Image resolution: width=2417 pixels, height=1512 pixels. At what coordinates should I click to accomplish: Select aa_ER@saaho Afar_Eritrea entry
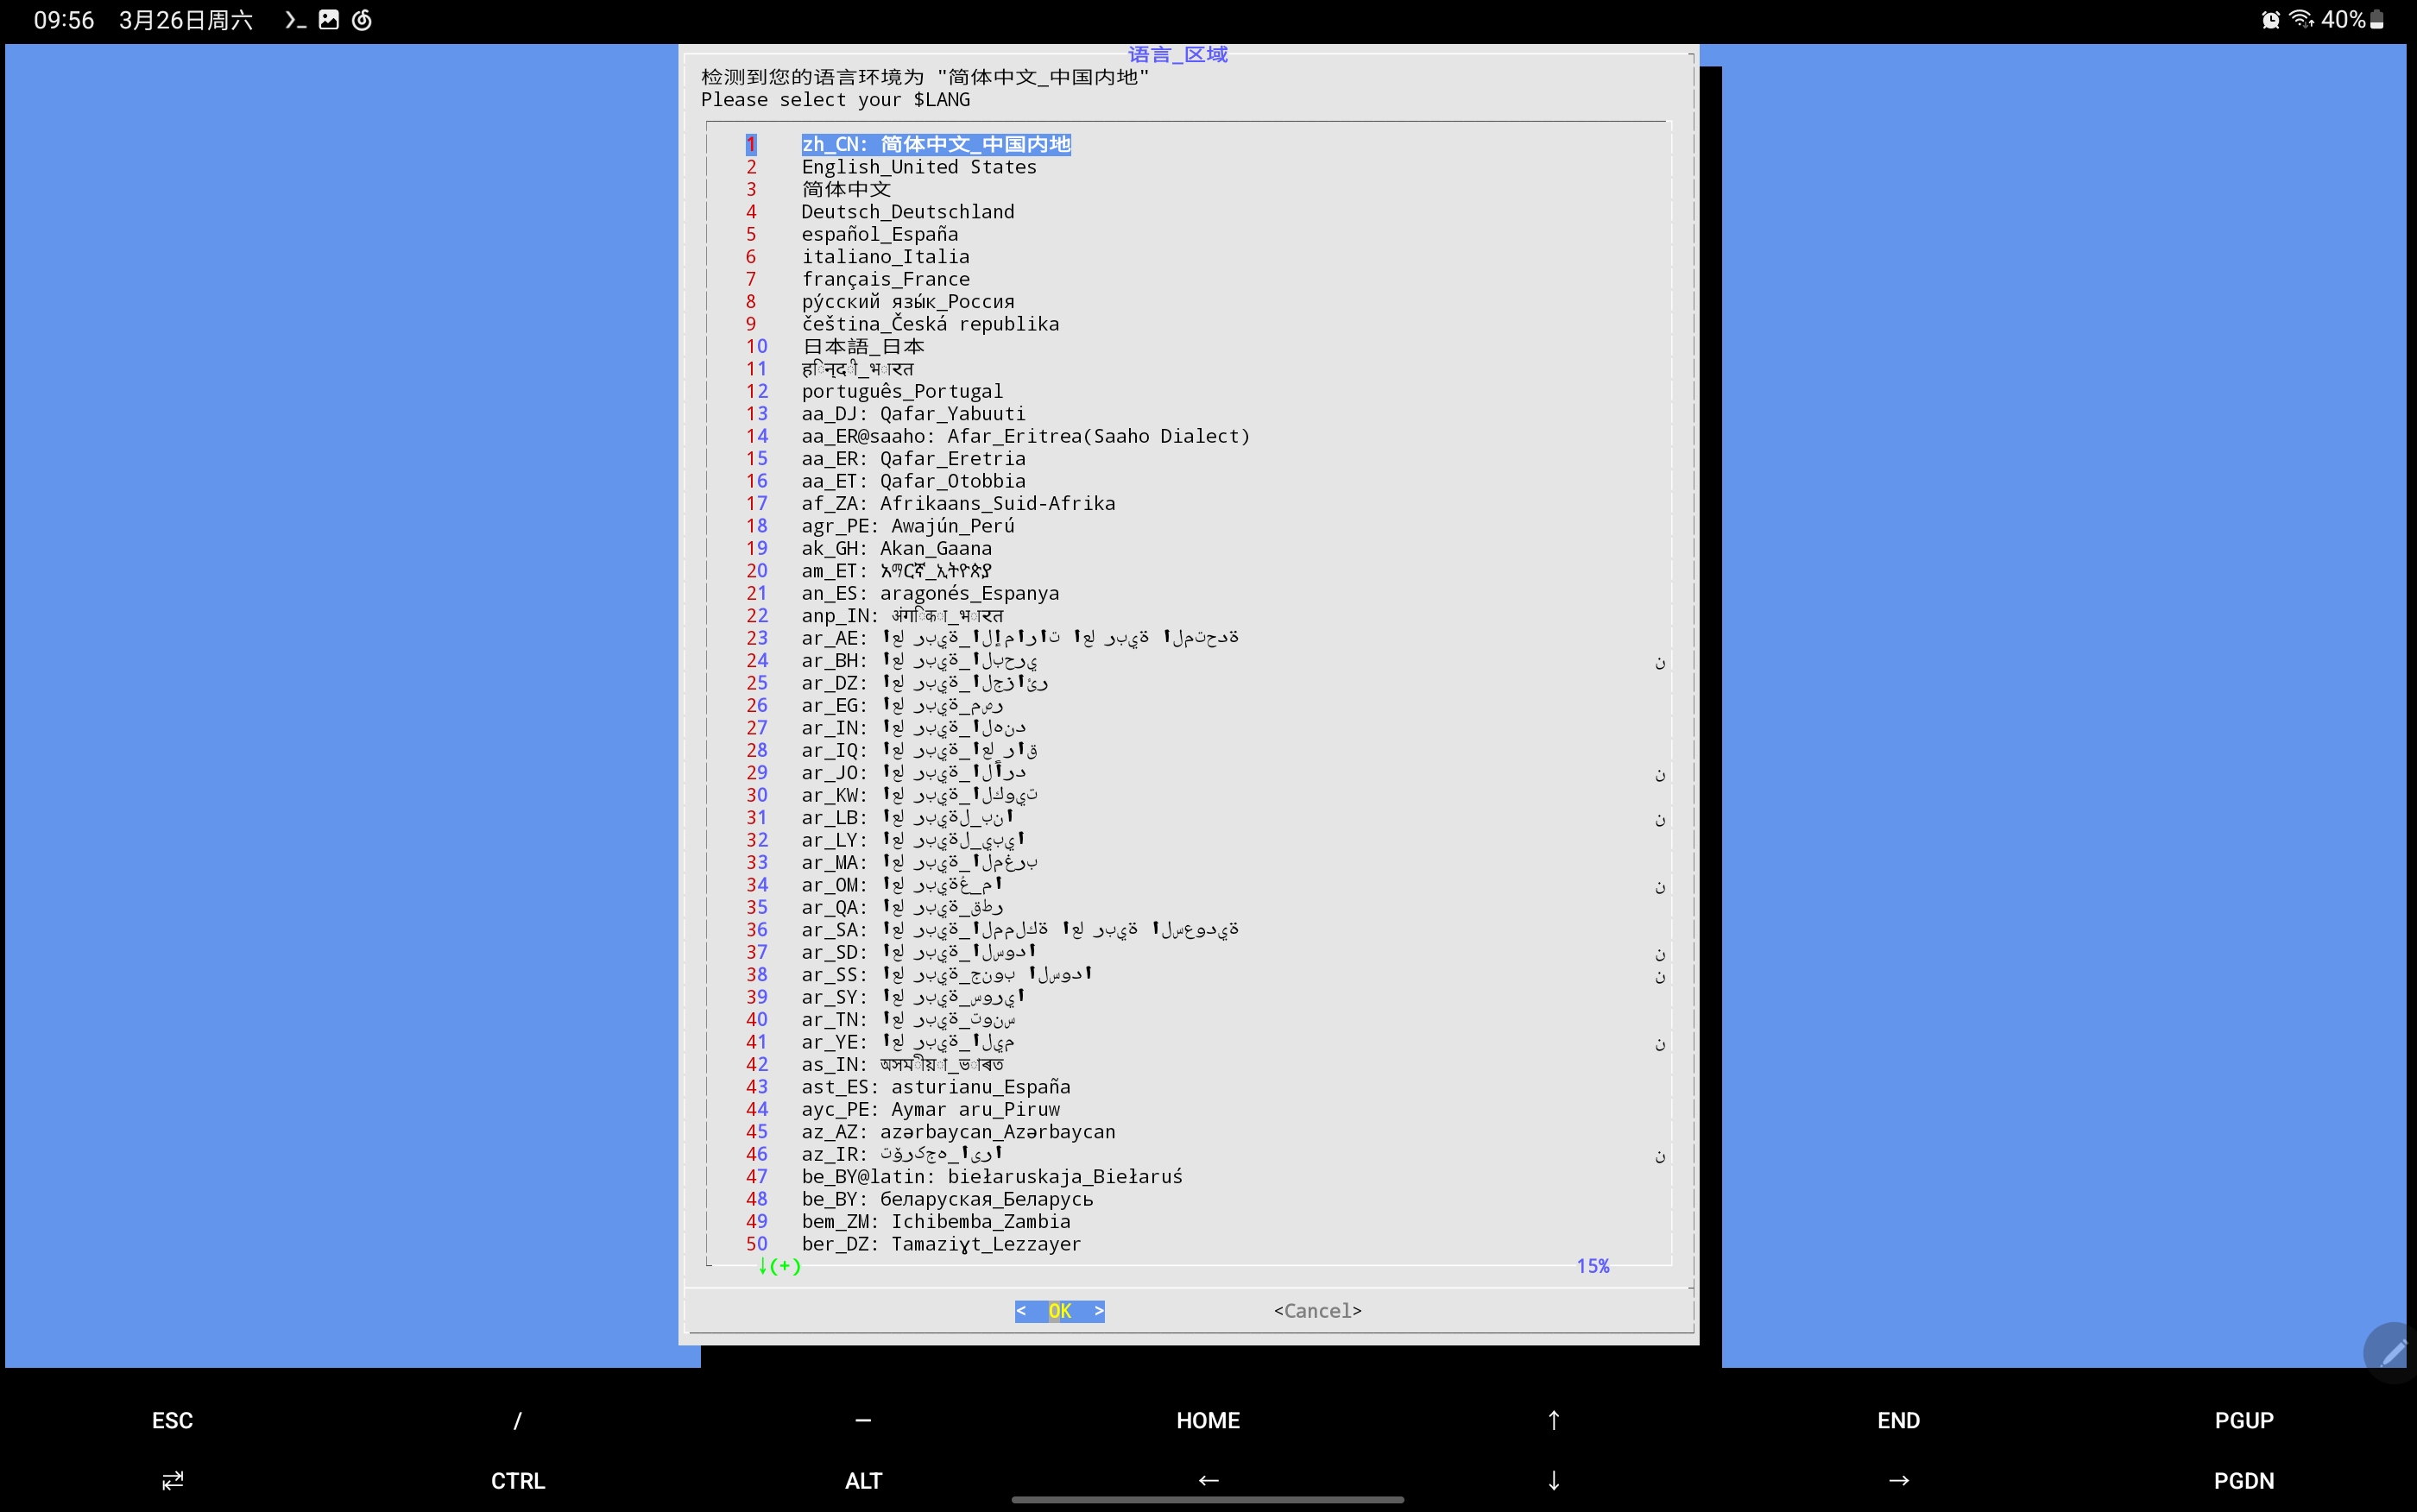1026,436
